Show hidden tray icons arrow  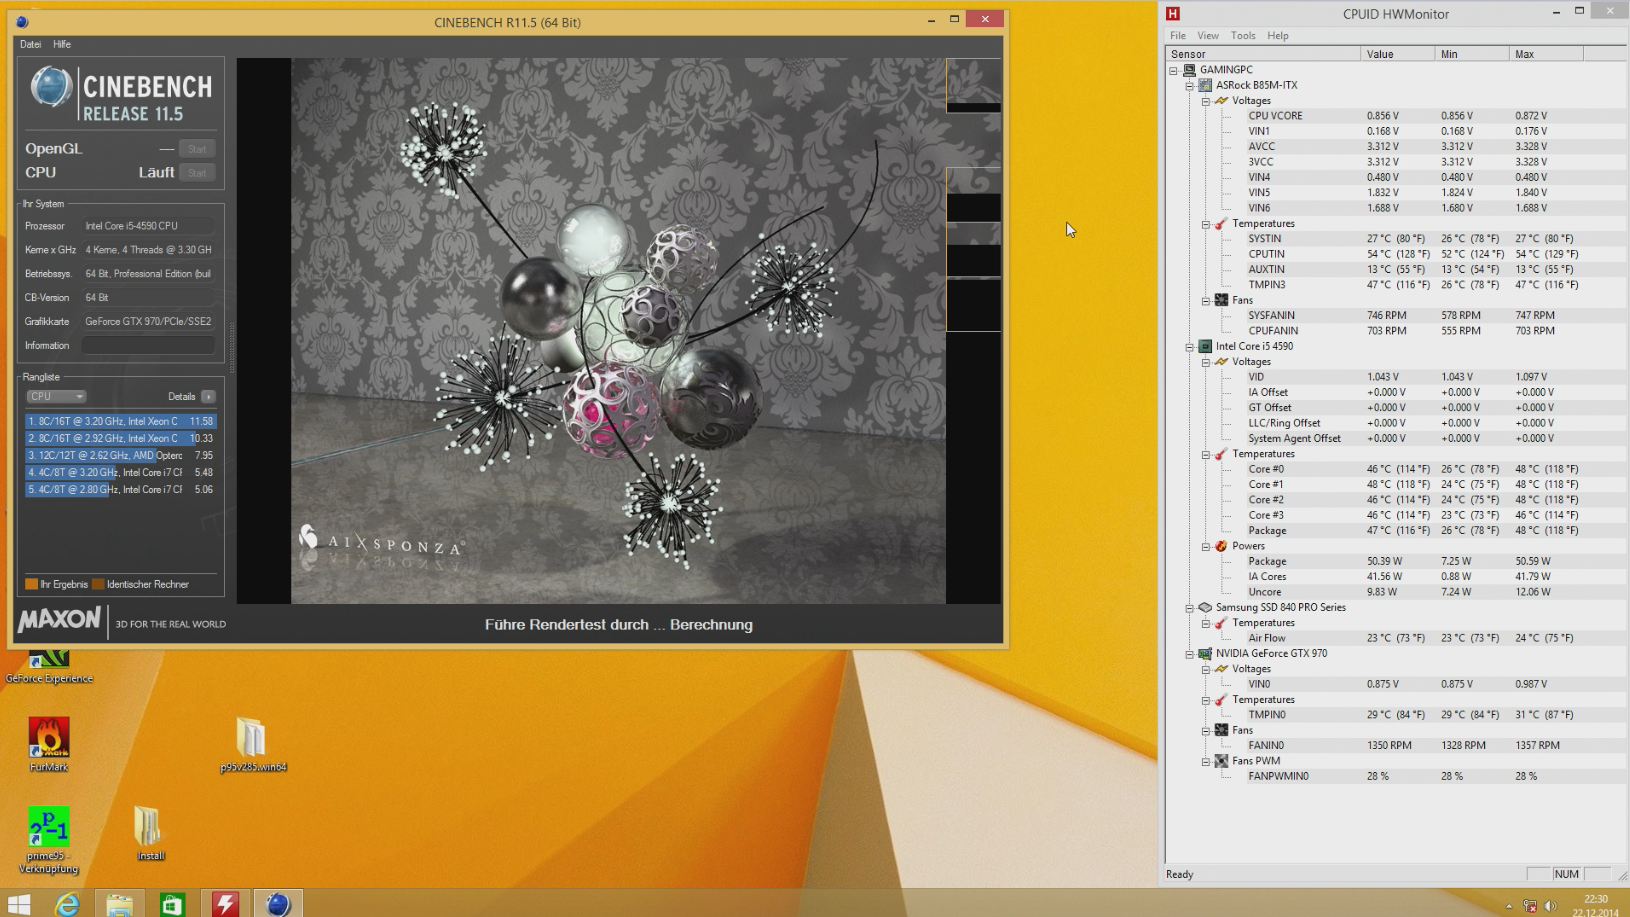point(1509,906)
